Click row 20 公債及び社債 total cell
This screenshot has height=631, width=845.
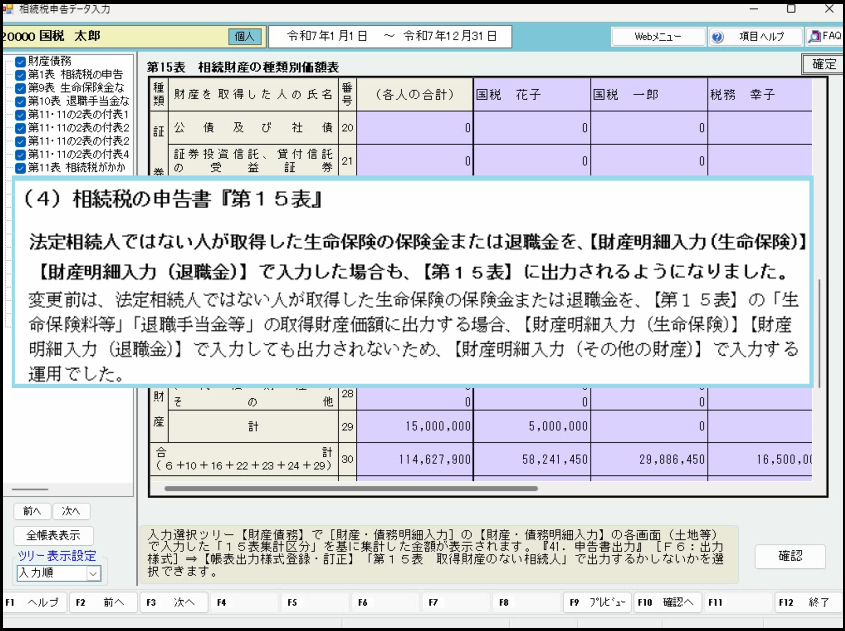click(x=414, y=128)
